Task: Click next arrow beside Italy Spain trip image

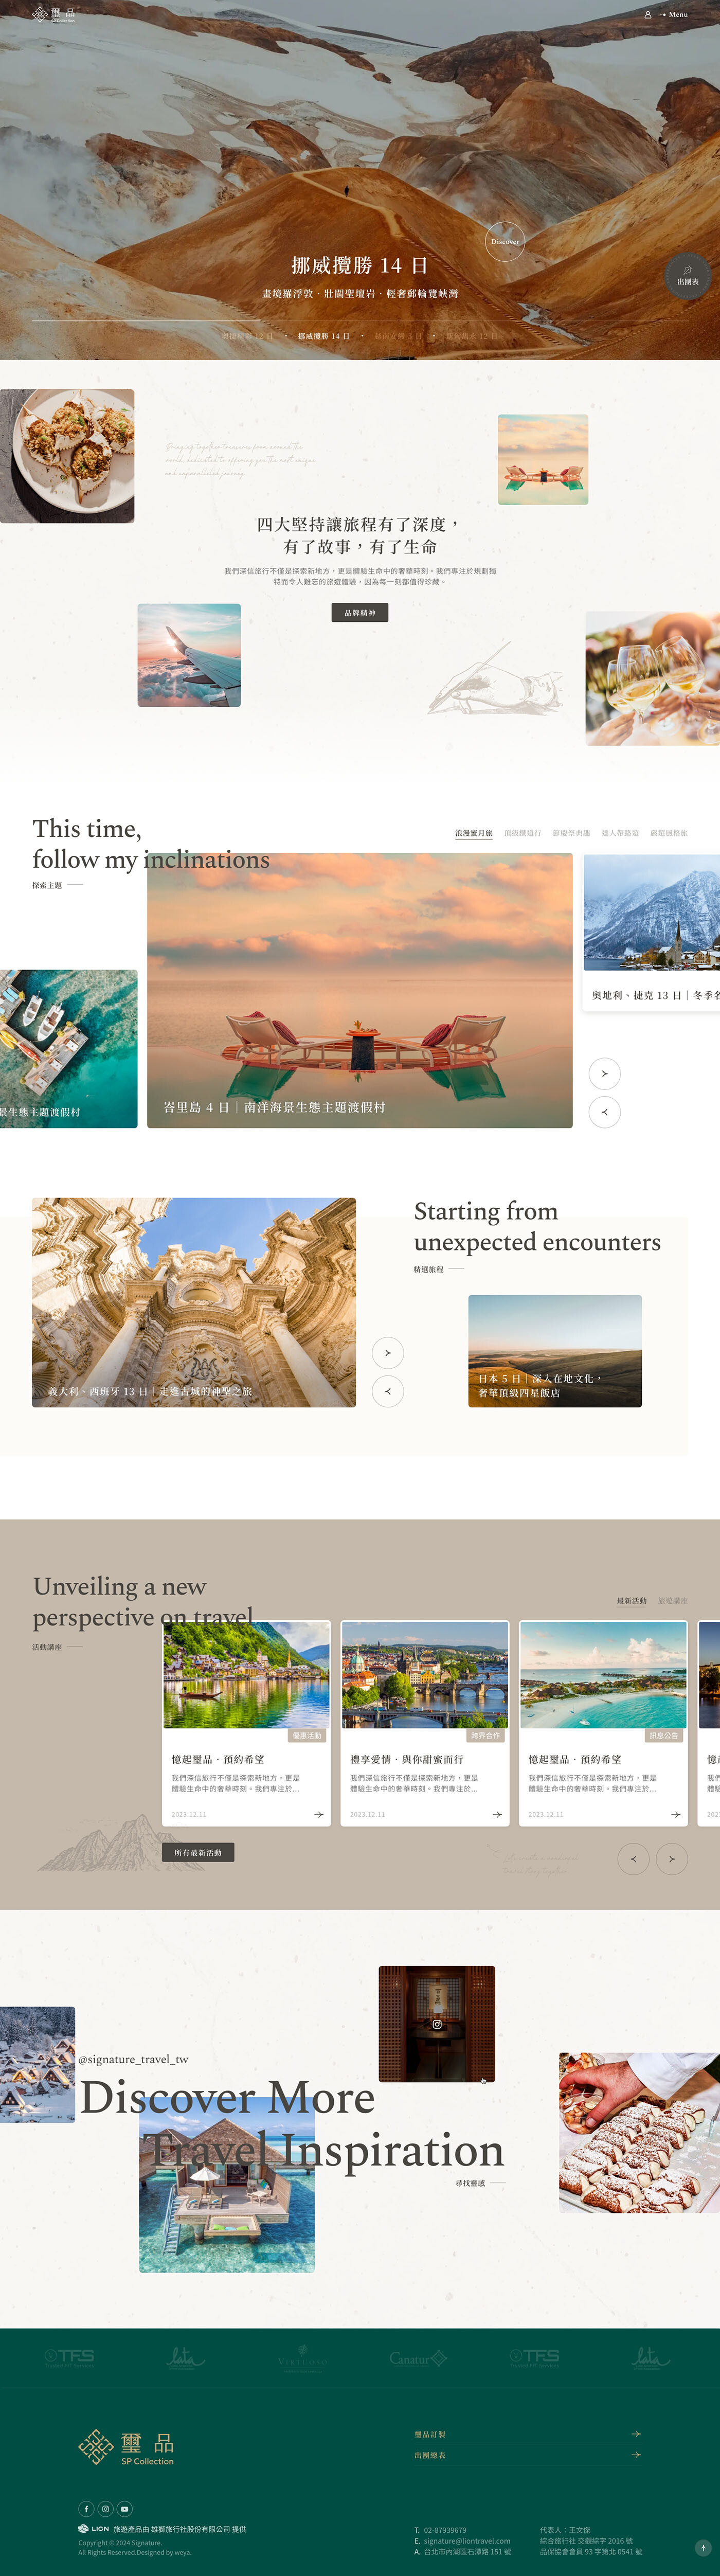Action: click(388, 1353)
